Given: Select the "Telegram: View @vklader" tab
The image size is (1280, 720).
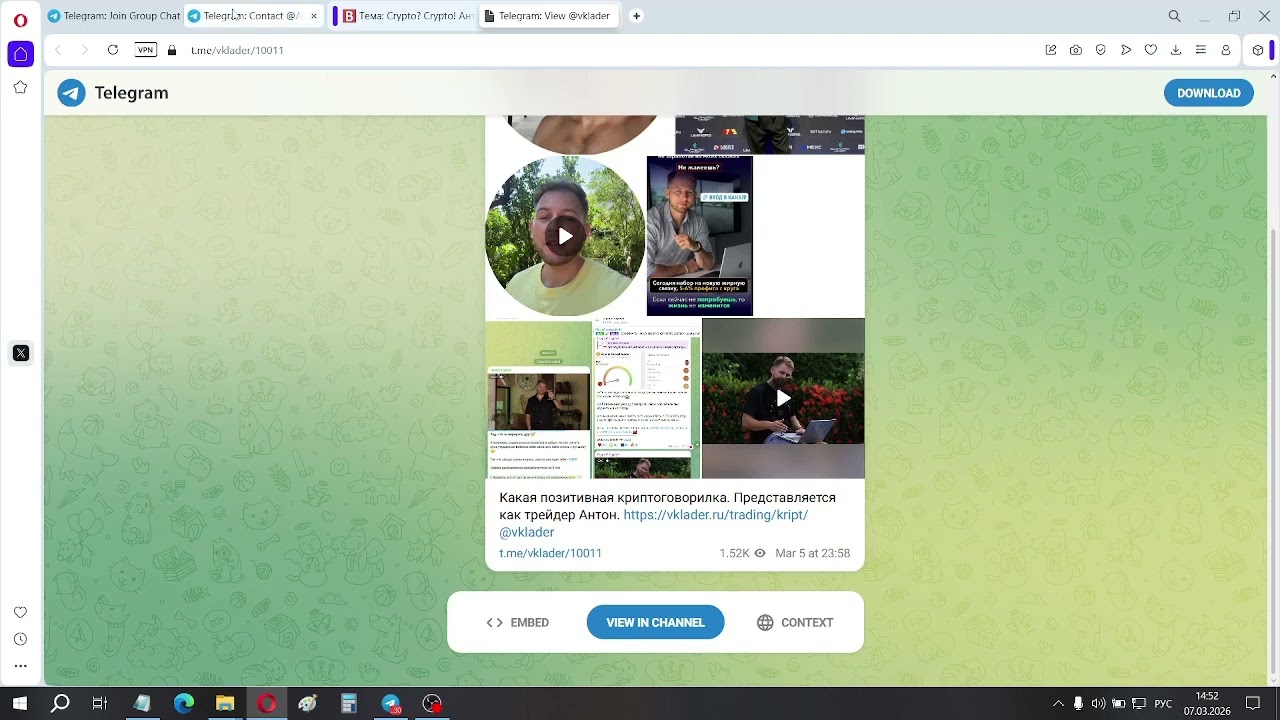Looking at the screenshot, I should [549, 16].
